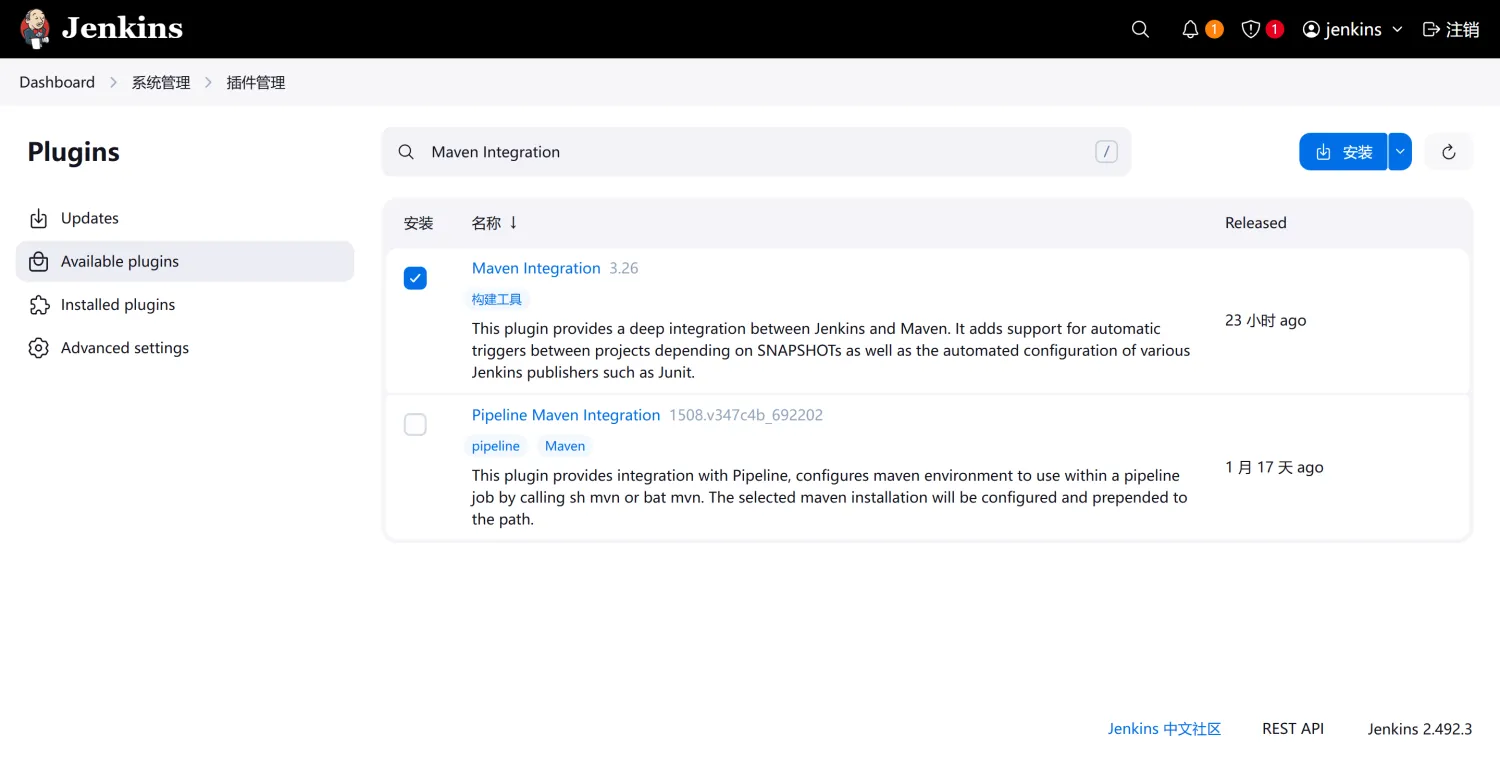Click the Jenkins butler logo
Image resolution: width=1500 pixels, height=761 pixels.
point(35,29)
